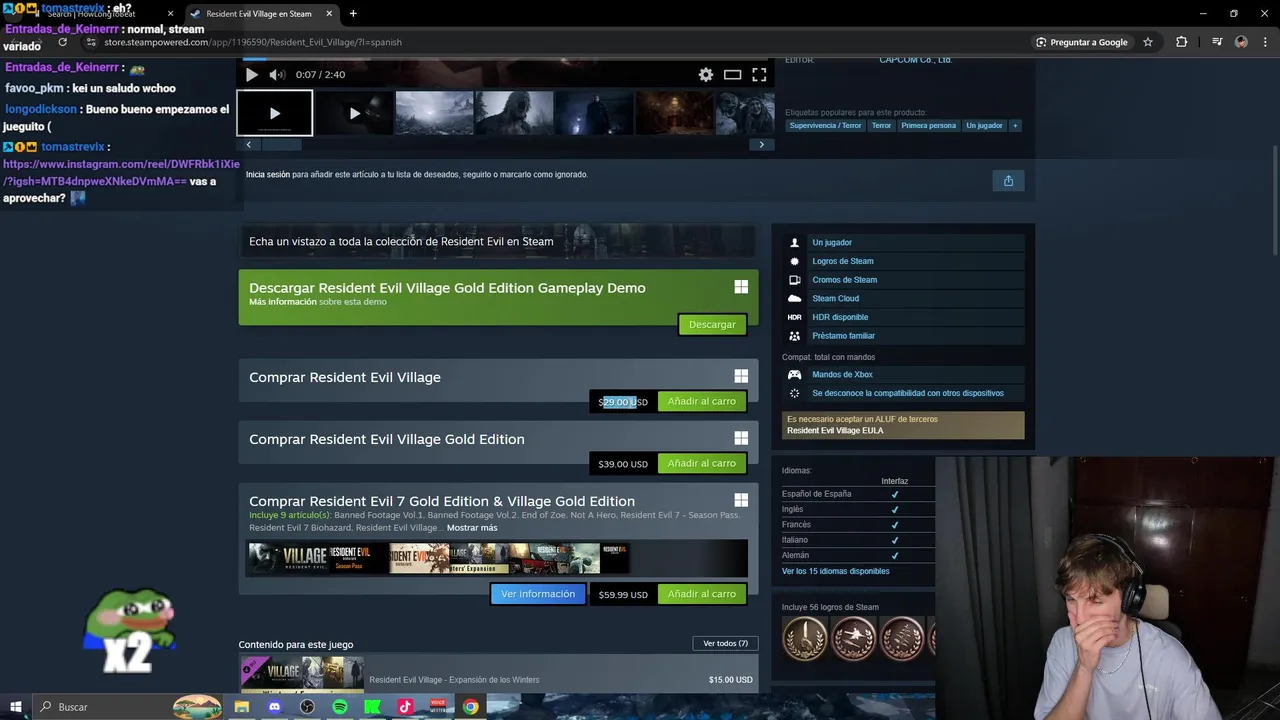This screenshot has height=720, width=1280.
Task: Click Windows icon beside Comprar Resident Evil Village
Action: point(741,376)
